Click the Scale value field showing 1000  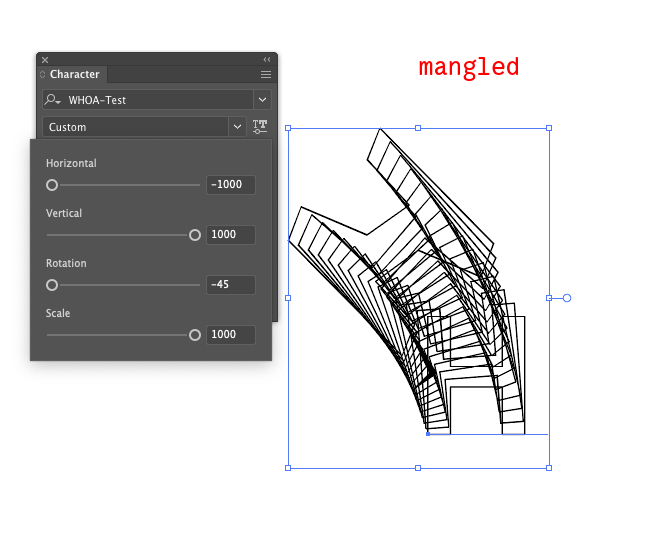pos(231,335)
